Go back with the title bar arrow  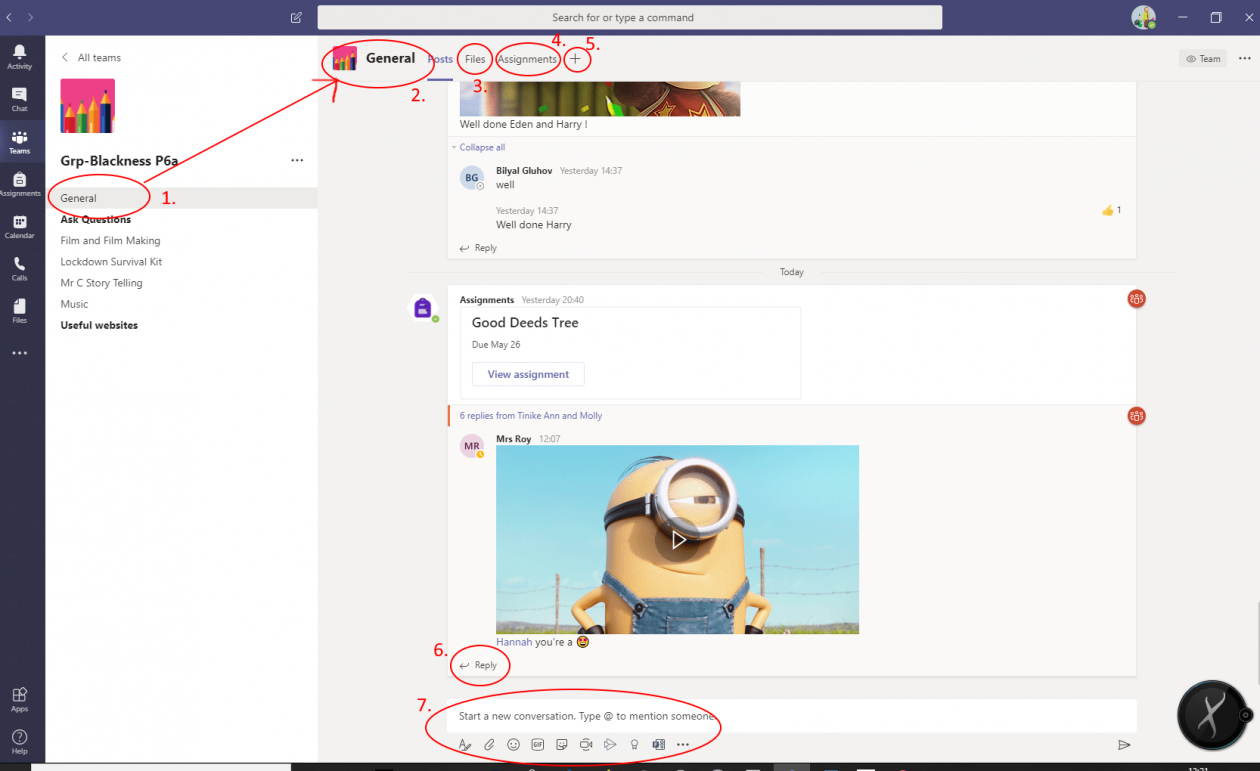point(9,17)
